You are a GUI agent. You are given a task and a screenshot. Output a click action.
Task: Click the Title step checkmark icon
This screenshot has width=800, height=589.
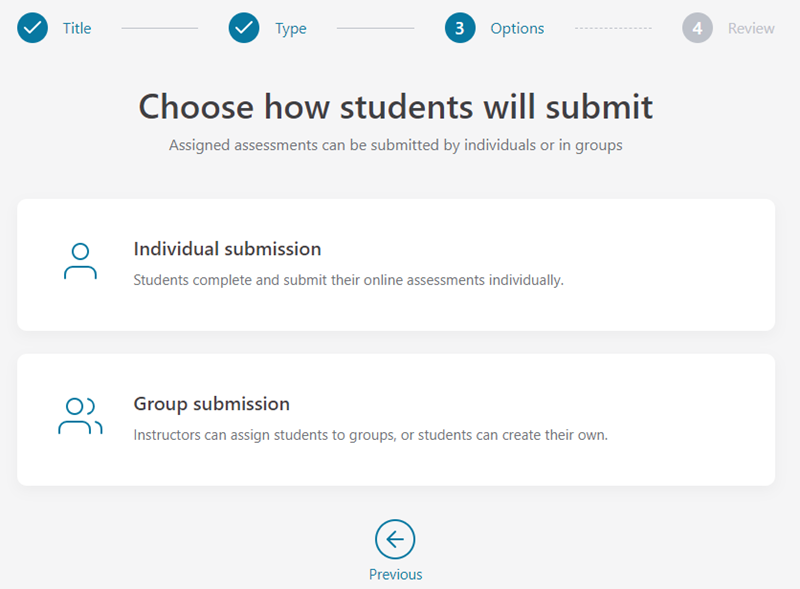(33, 28)
